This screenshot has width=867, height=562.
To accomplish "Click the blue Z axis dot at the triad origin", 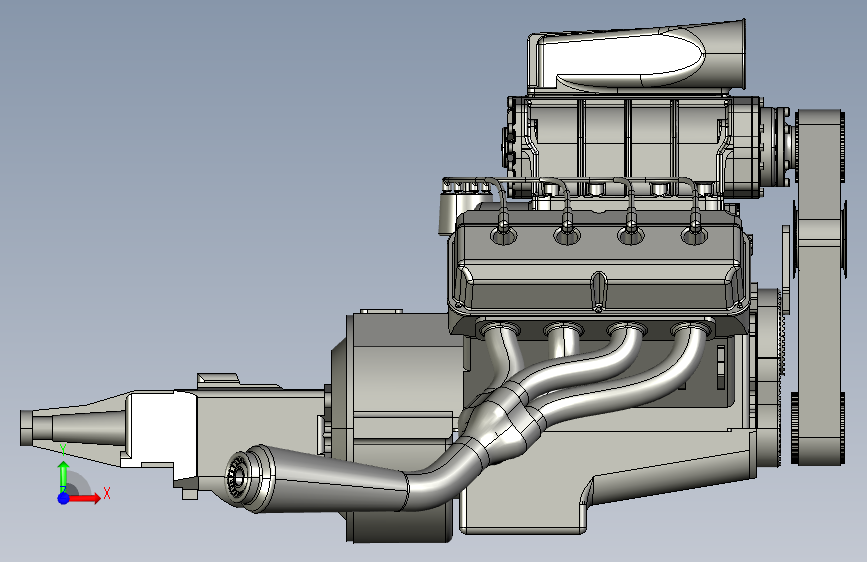I will [63, 498].
